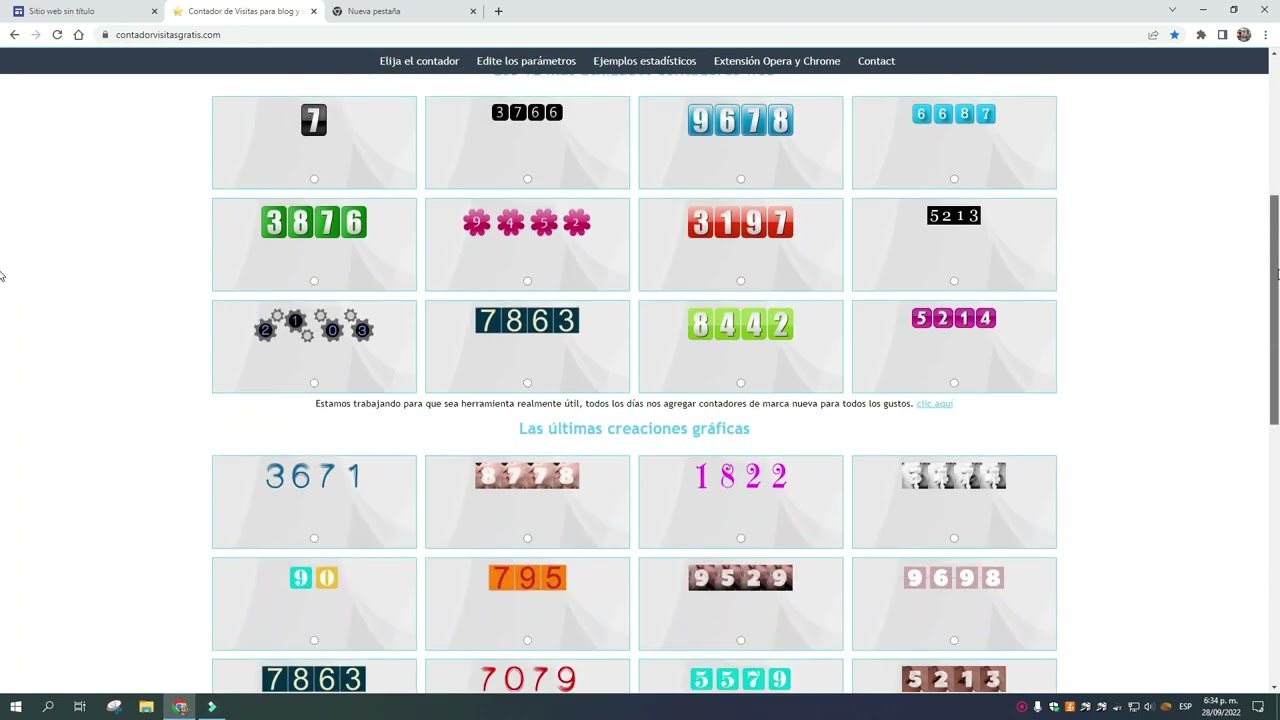Choose radio under black '5213' counter
Image resolution: width=1280 pixels, height=720 pixels.
(x=954, y=281)
